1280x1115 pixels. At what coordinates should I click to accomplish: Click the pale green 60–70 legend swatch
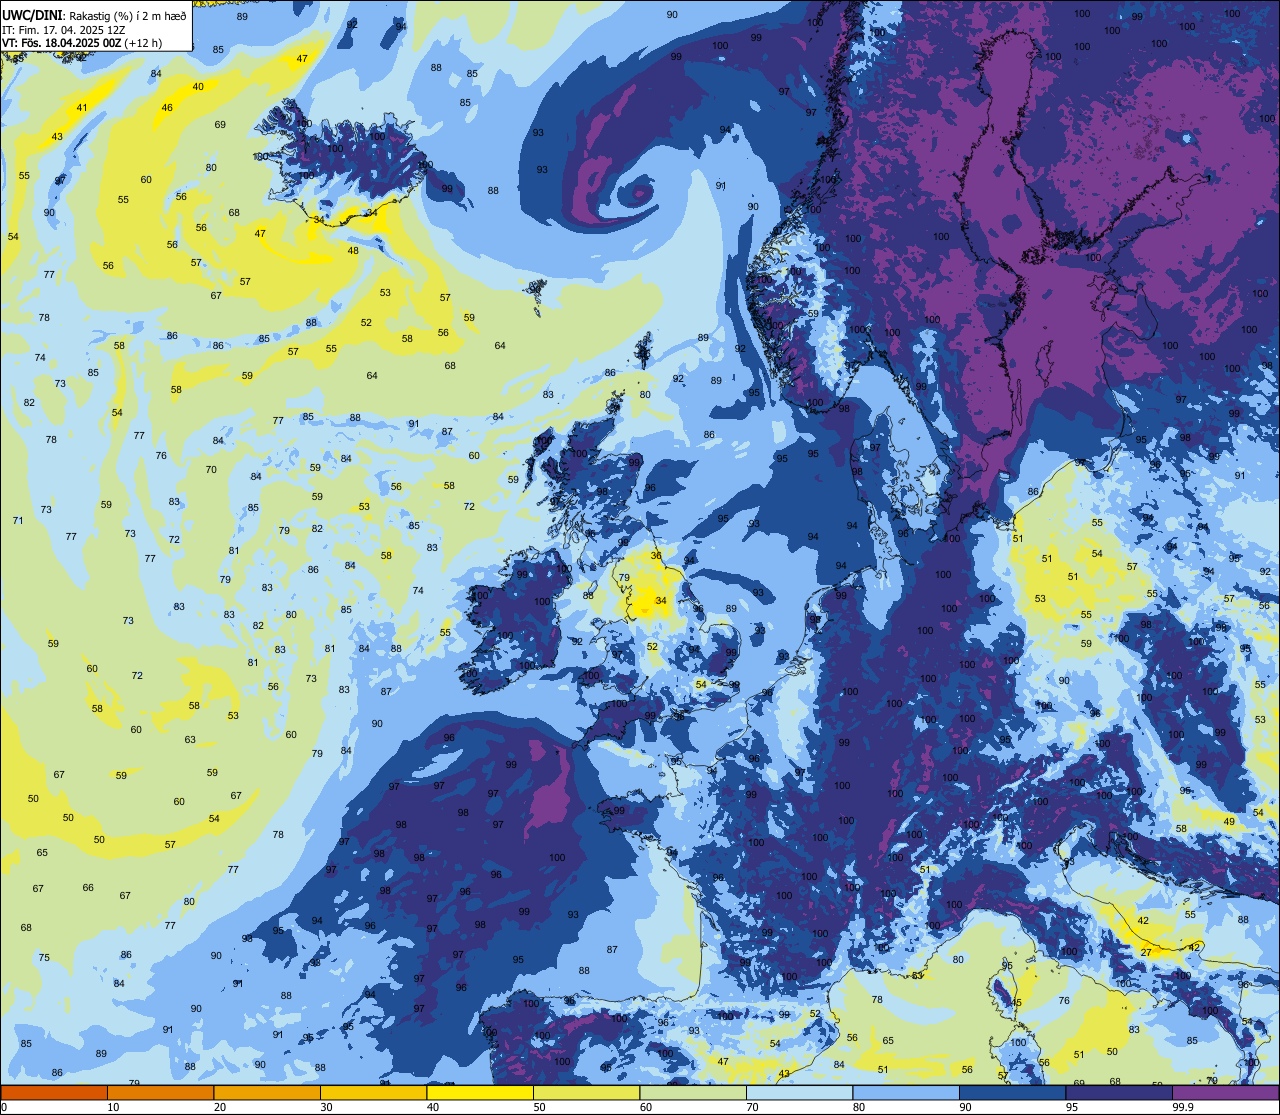pyautogui.click(x=693, y=1092)
